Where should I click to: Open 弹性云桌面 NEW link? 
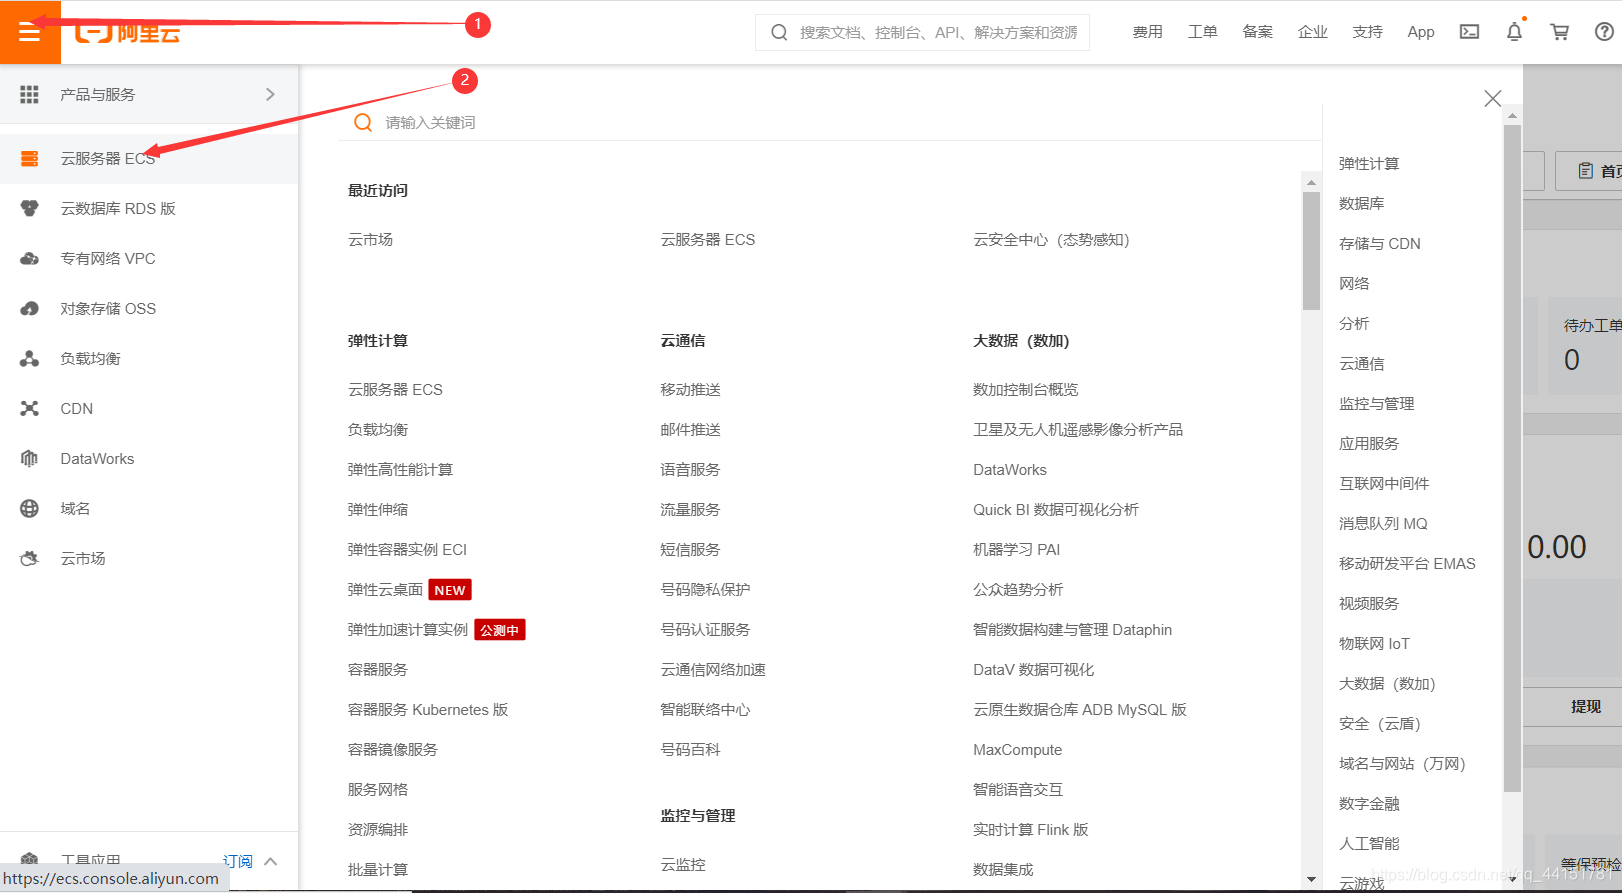409,589
